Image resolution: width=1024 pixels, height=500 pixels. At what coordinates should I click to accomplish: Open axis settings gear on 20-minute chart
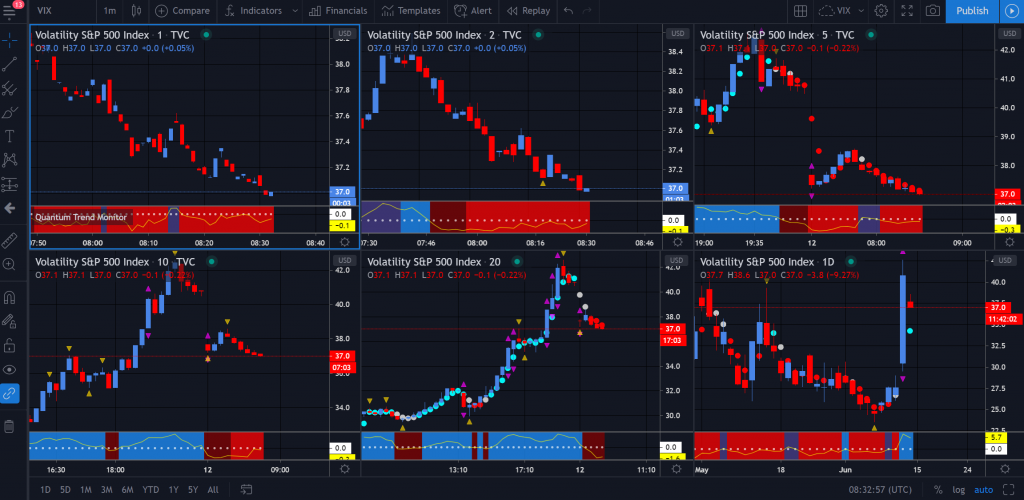[x=677, y=469]
